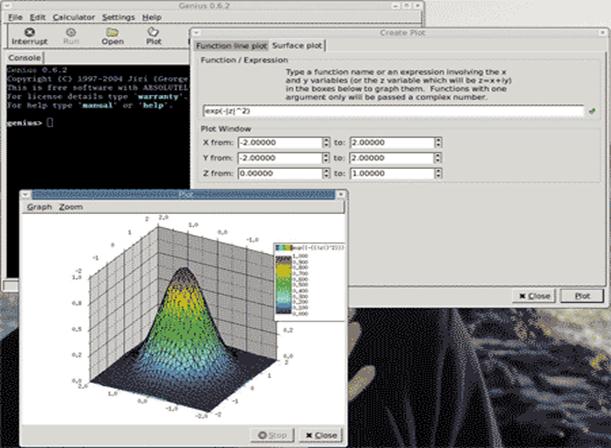Adjust the Y to spinner arrows

(438, 158)
